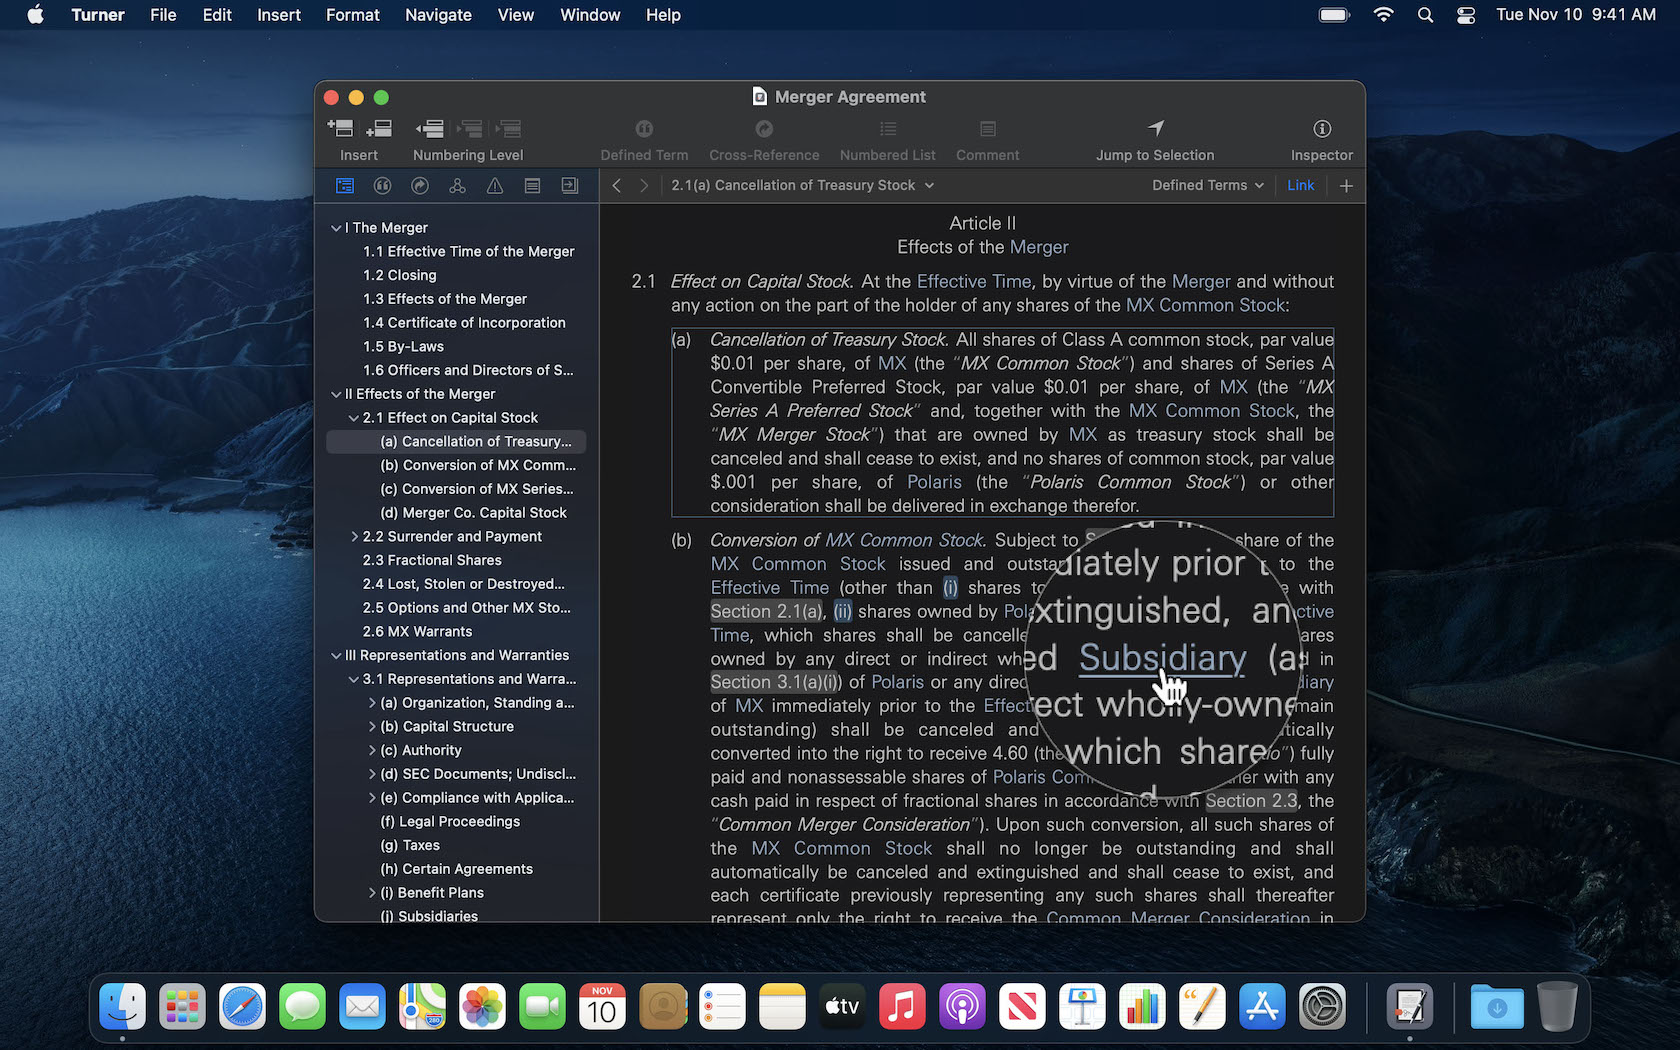Expand (b) Capital Structure in the outline
The image size is (1680, 1050).
click(372, 727)
